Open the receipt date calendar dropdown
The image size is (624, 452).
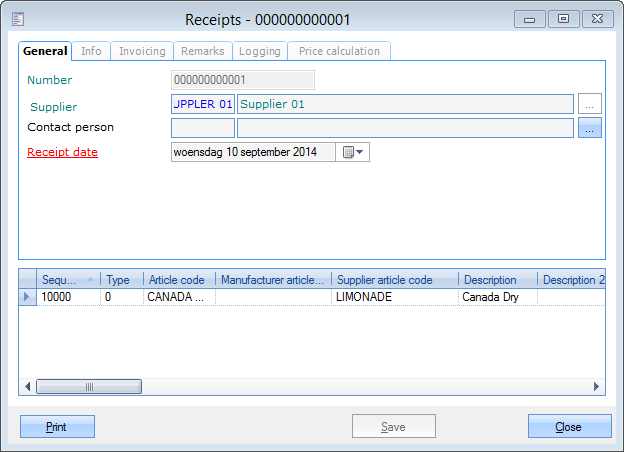pos(355,152)
